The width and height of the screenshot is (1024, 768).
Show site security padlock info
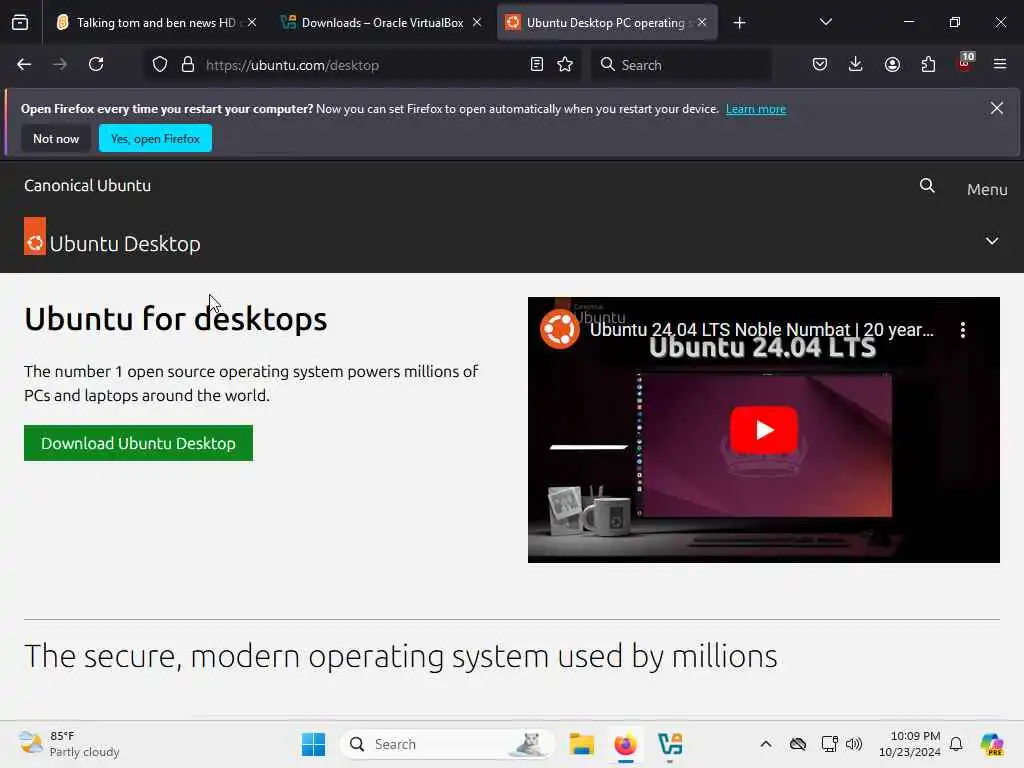188,65
